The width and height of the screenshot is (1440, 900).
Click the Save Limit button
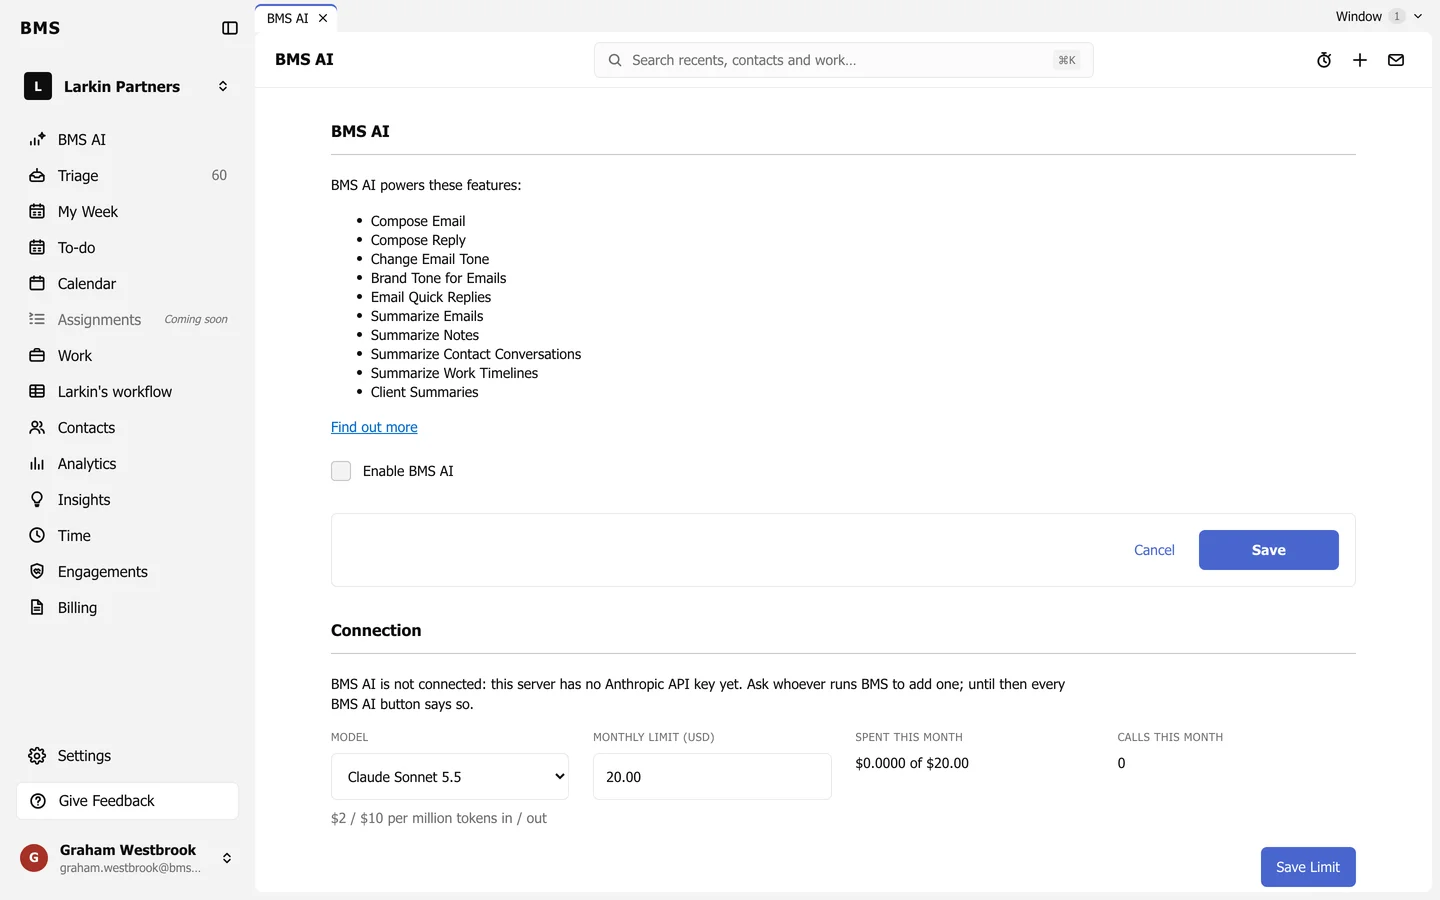pyautogui.click(x=1308, y=867)
